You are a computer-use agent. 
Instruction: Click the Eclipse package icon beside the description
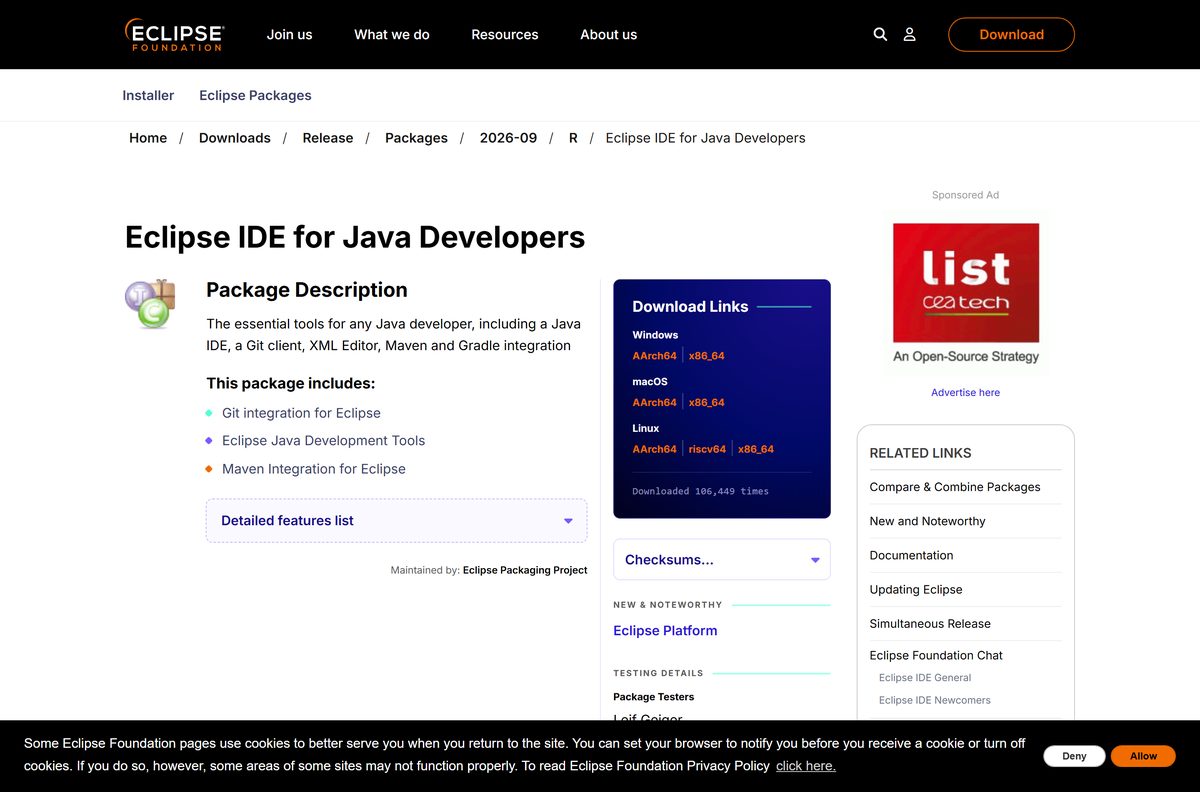click(x=150, y=304)
